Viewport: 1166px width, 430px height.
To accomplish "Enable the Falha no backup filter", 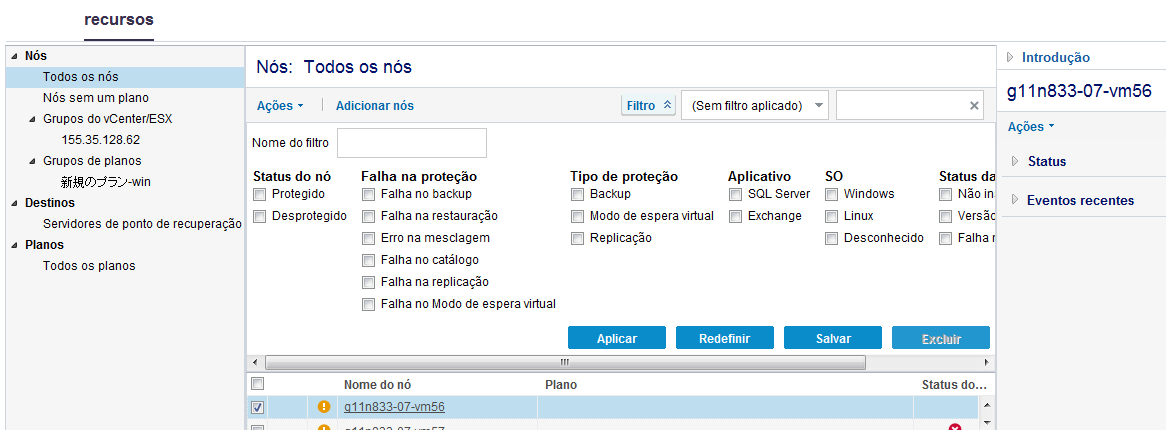I will point(367,194).
